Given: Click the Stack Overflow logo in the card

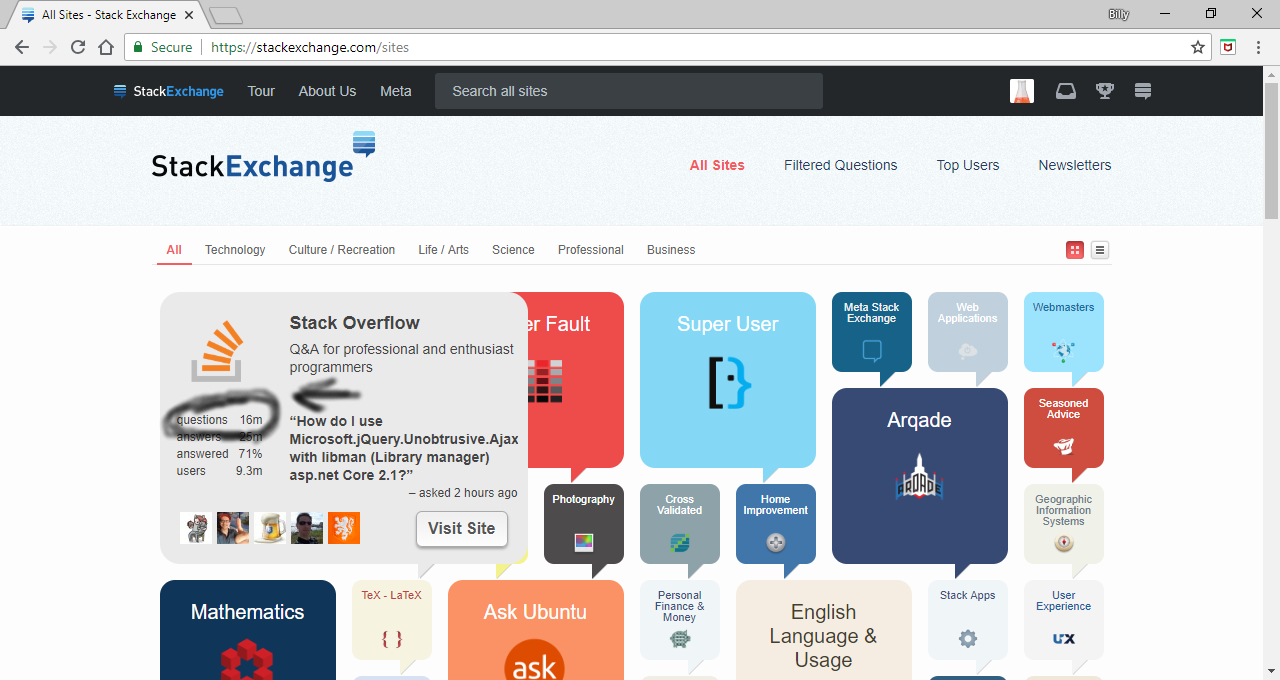Looking at the screenshot, I should click(217, 351).
